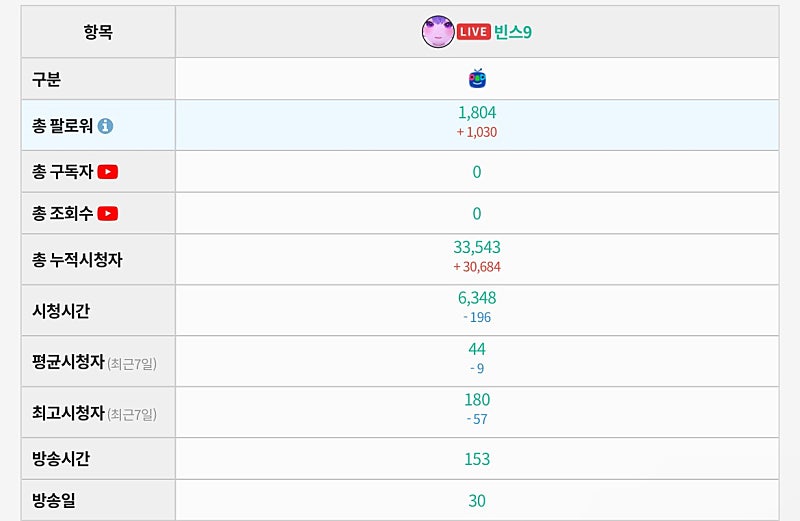Click the 항목 column header

[98, 32]
